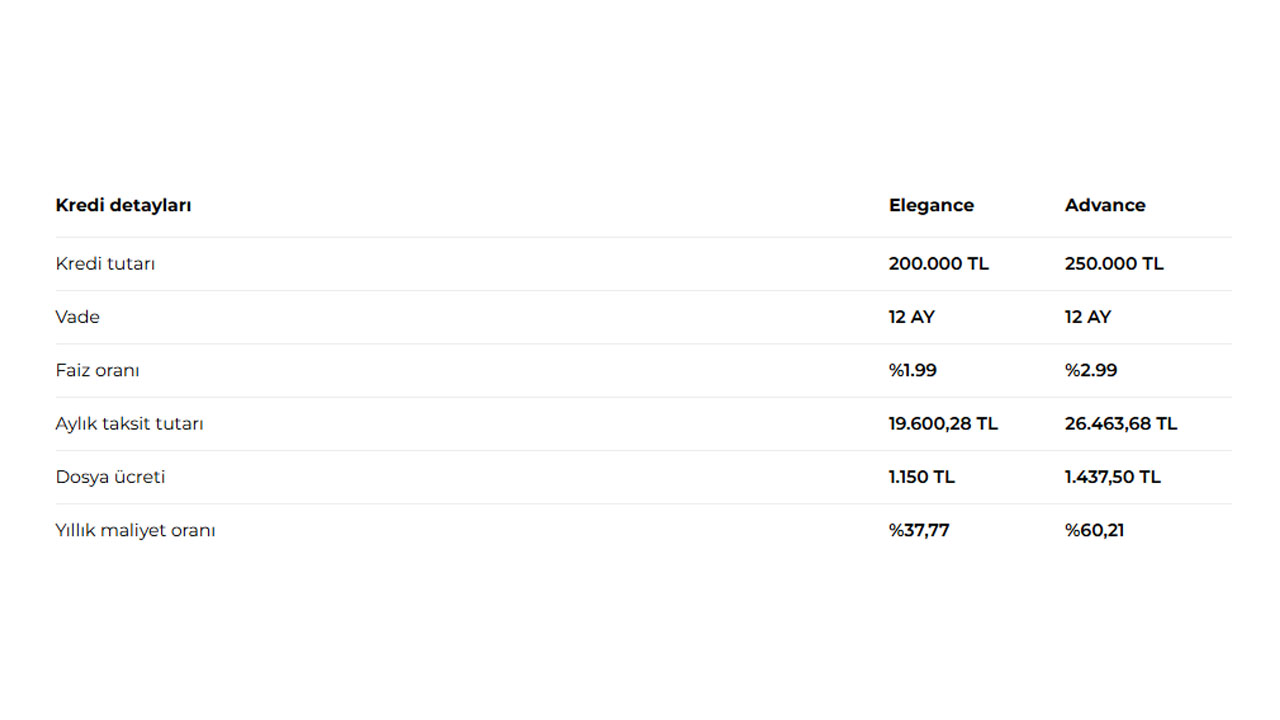Click the Kredi tutarı row label
1280x720 pixels.
pos(105,264)
